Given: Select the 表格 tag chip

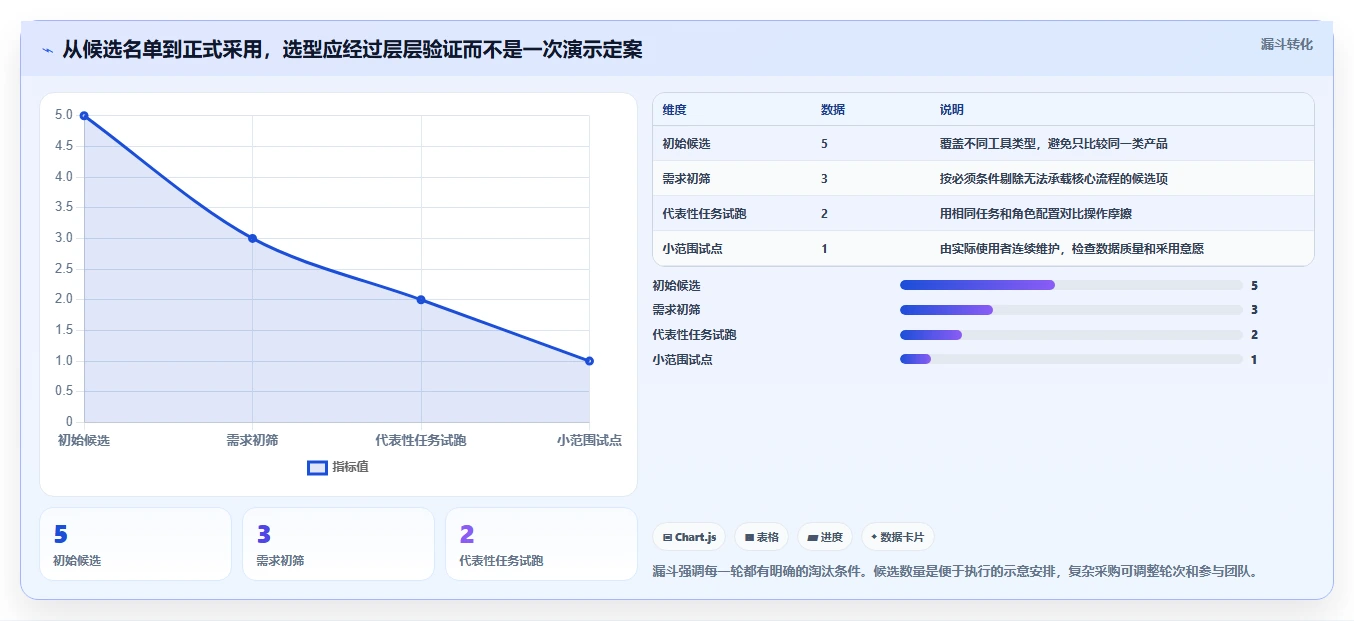Looking at the screenshot, I should tap(761, 537).
